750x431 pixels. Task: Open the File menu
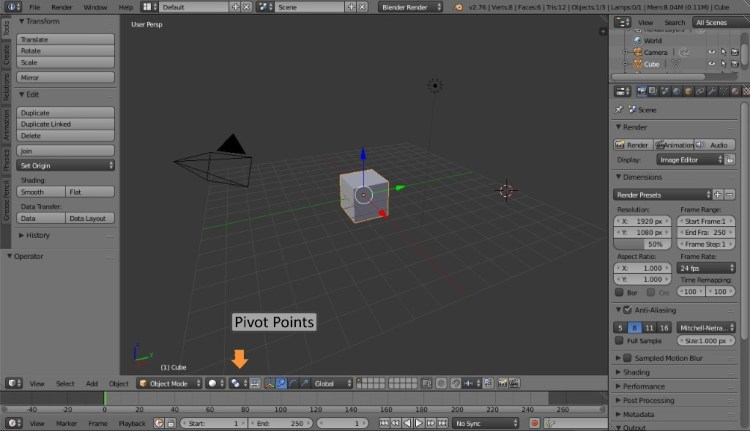(x=34, y=7)
